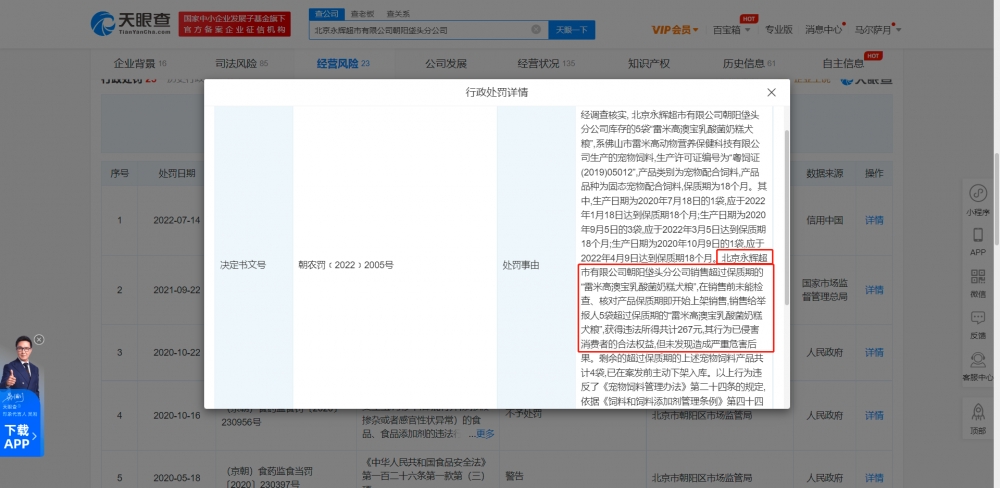Switch to the 知识产权 tab
Screen dimensions: 1000x488
(x=649, y=63)
